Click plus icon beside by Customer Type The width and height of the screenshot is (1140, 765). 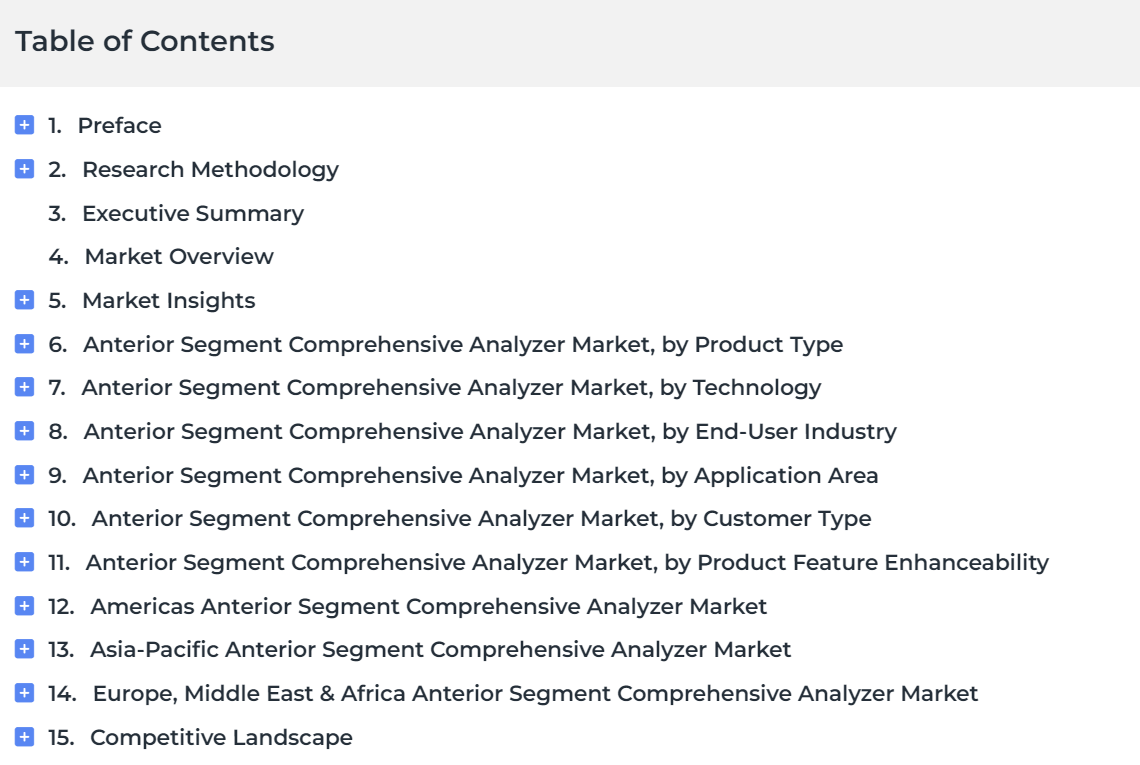(24, 518)
